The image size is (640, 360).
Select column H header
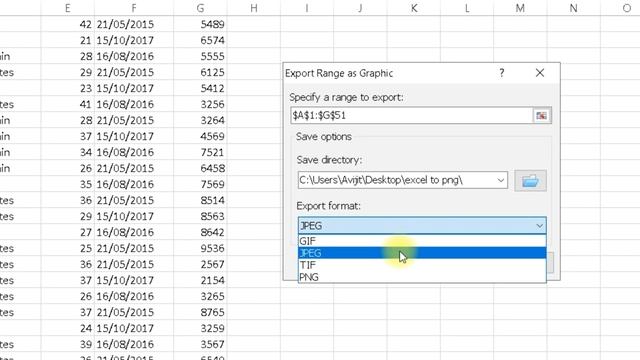[x=254, y=8]
